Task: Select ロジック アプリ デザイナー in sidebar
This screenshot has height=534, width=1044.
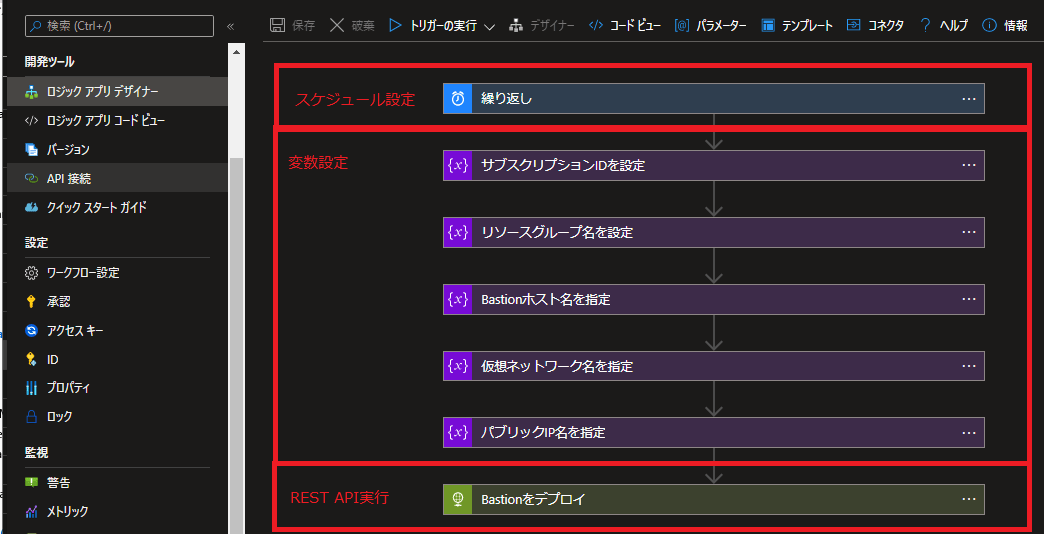Action: (x=117, y=91)
